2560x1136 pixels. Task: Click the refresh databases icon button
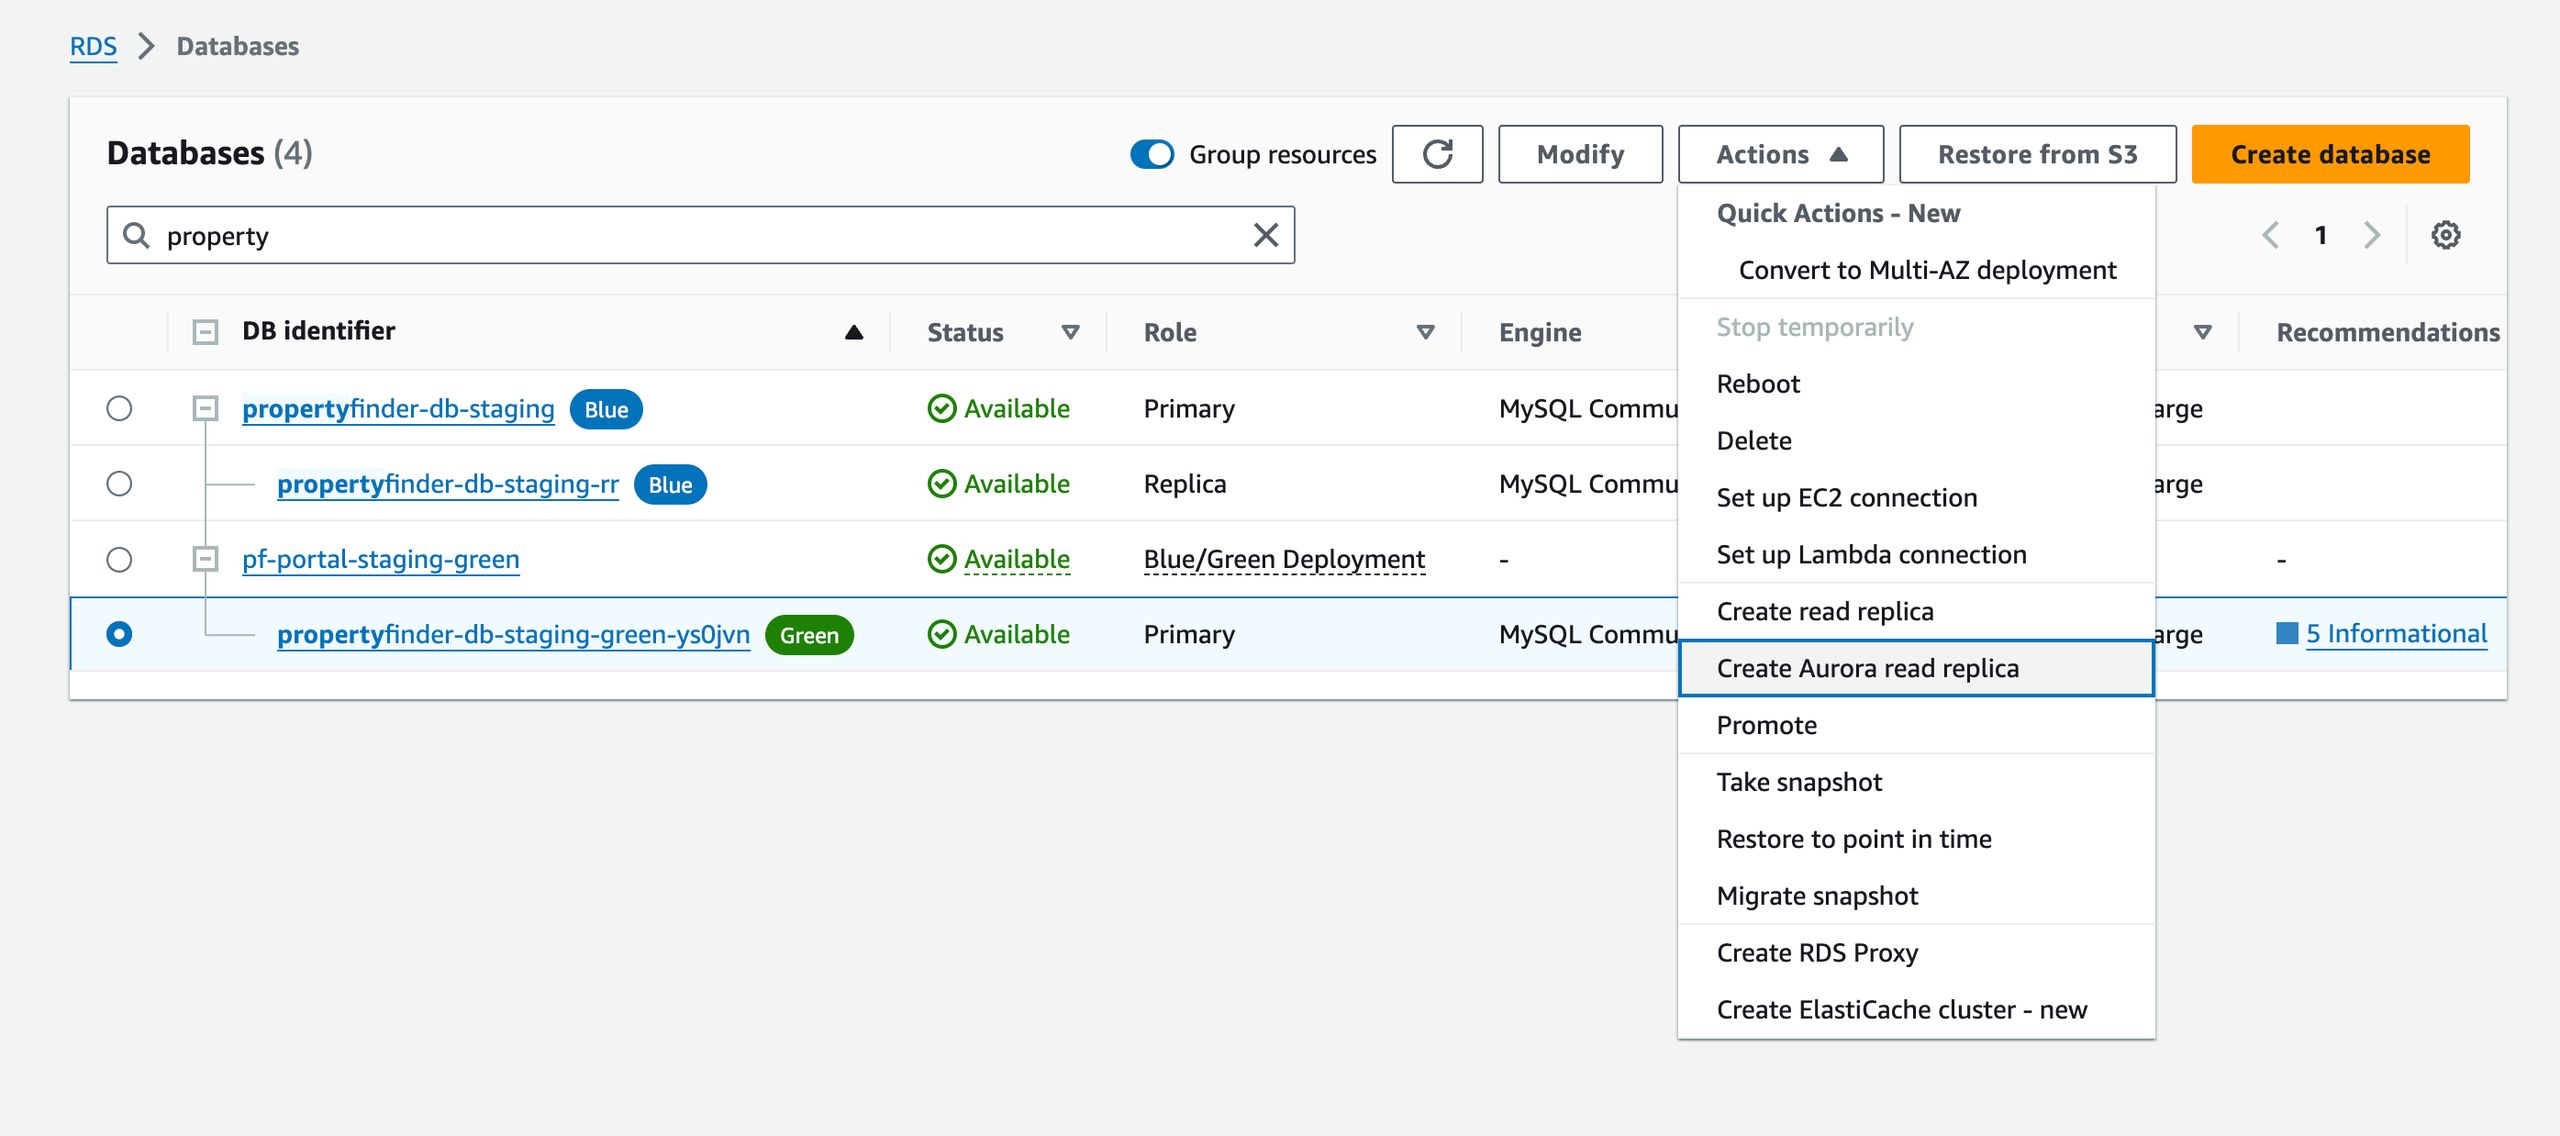pyautogui.click(x=1437, y=154)
